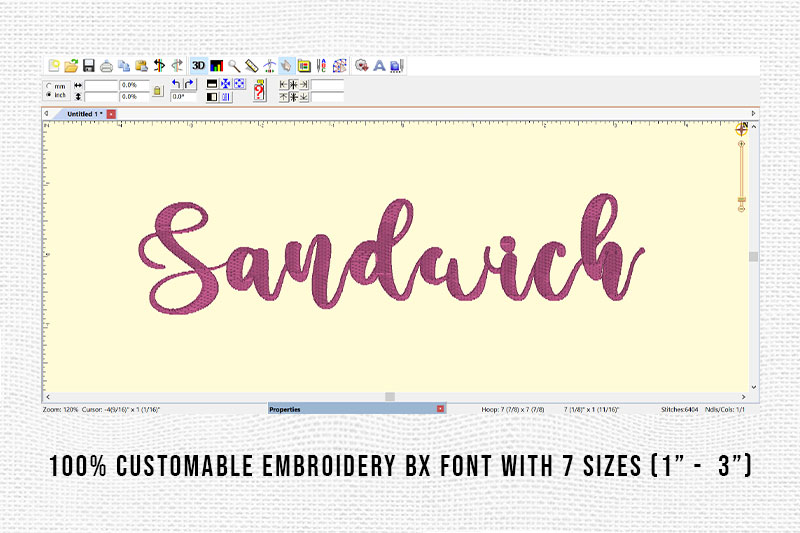Screen dimensions: 800x533
Task: Create a new design page
Action: (x=54, y=65)
